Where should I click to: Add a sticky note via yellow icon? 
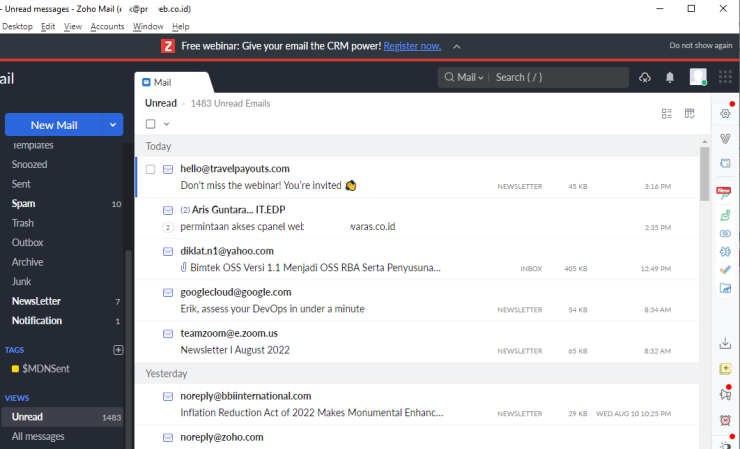click(x=725, y=369)
